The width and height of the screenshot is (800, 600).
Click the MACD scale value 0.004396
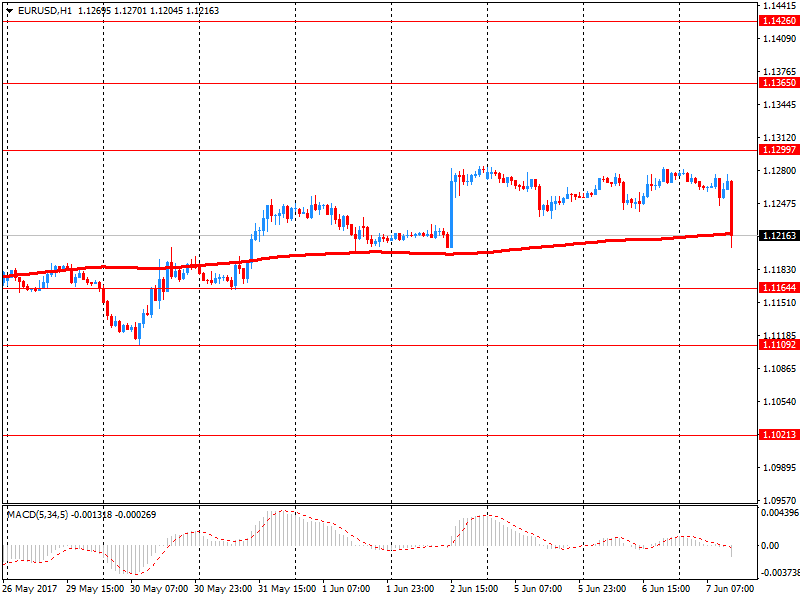(780, 513)
